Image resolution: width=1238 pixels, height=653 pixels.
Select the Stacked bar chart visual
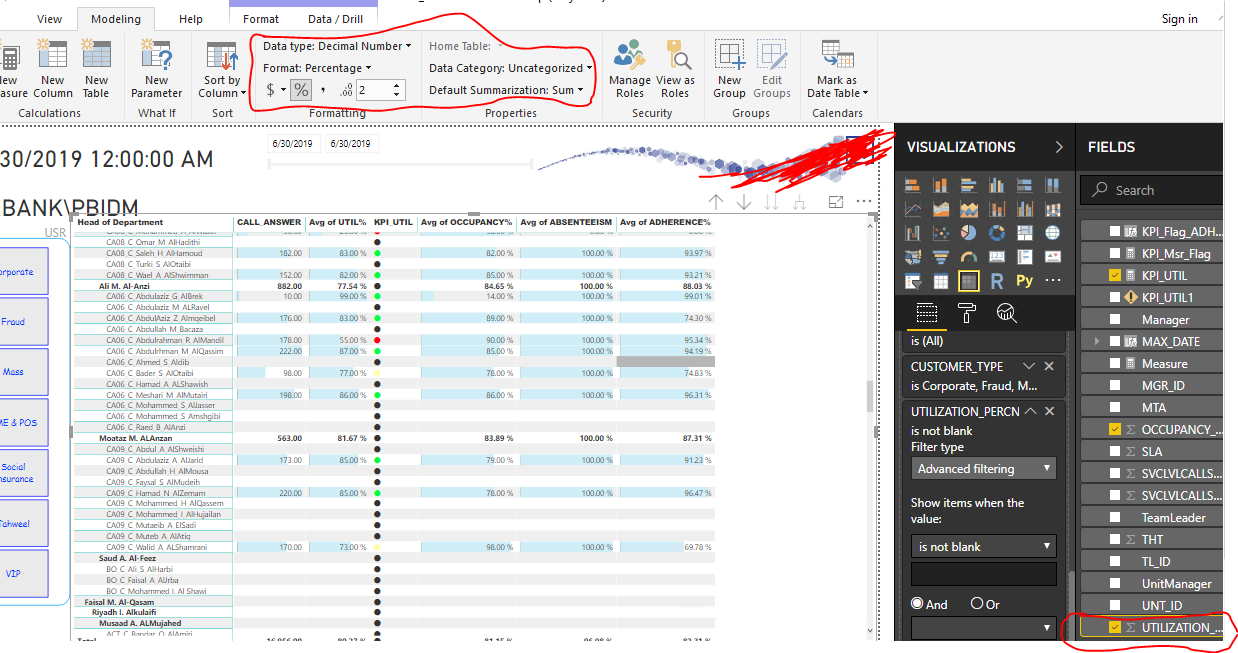[912, 185]
